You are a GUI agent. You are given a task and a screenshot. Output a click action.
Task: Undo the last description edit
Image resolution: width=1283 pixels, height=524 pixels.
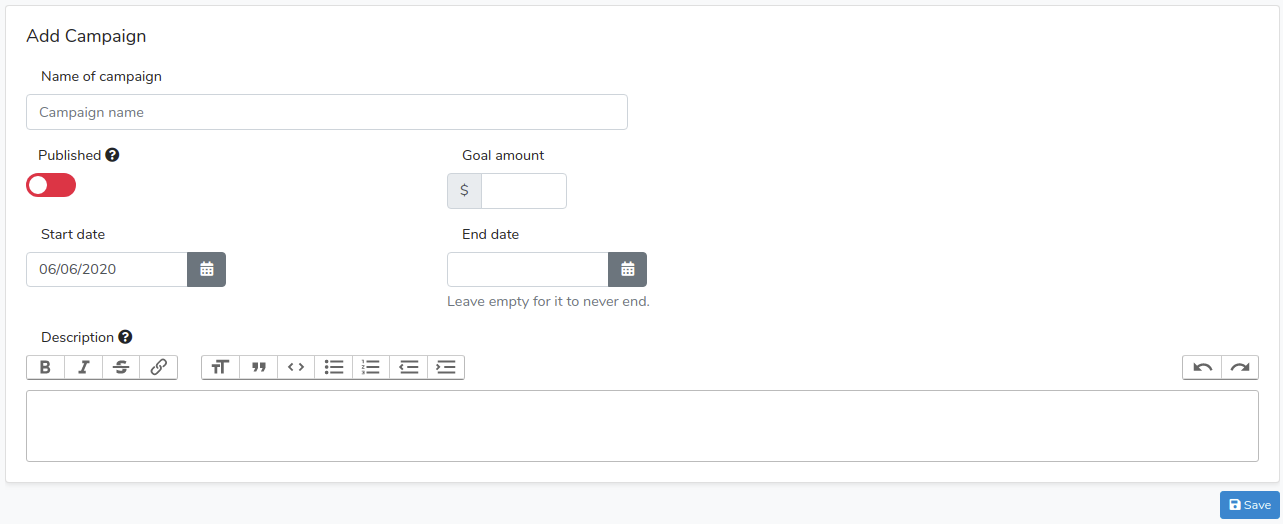(x=1202, y=367)
